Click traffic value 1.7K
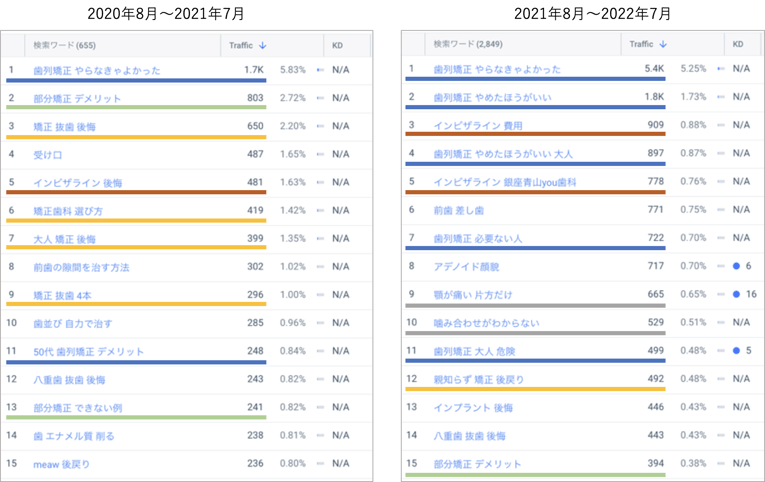765x482 pixels. coord(254,70)
